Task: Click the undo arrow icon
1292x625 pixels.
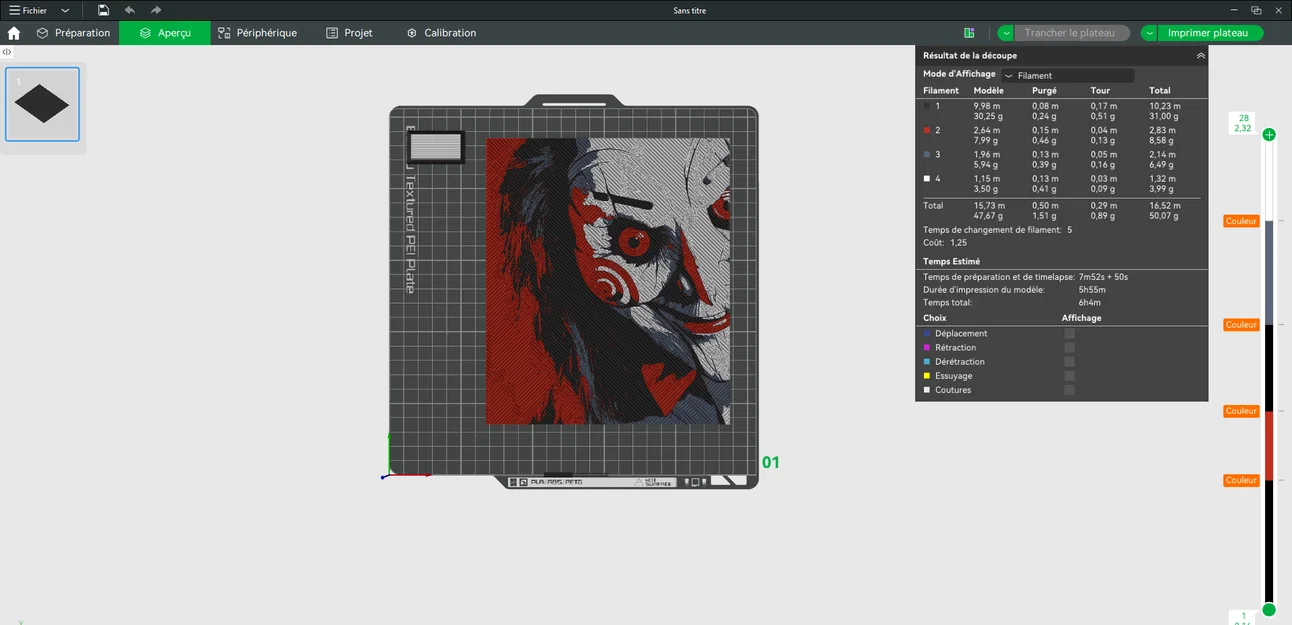Action: 130,10
